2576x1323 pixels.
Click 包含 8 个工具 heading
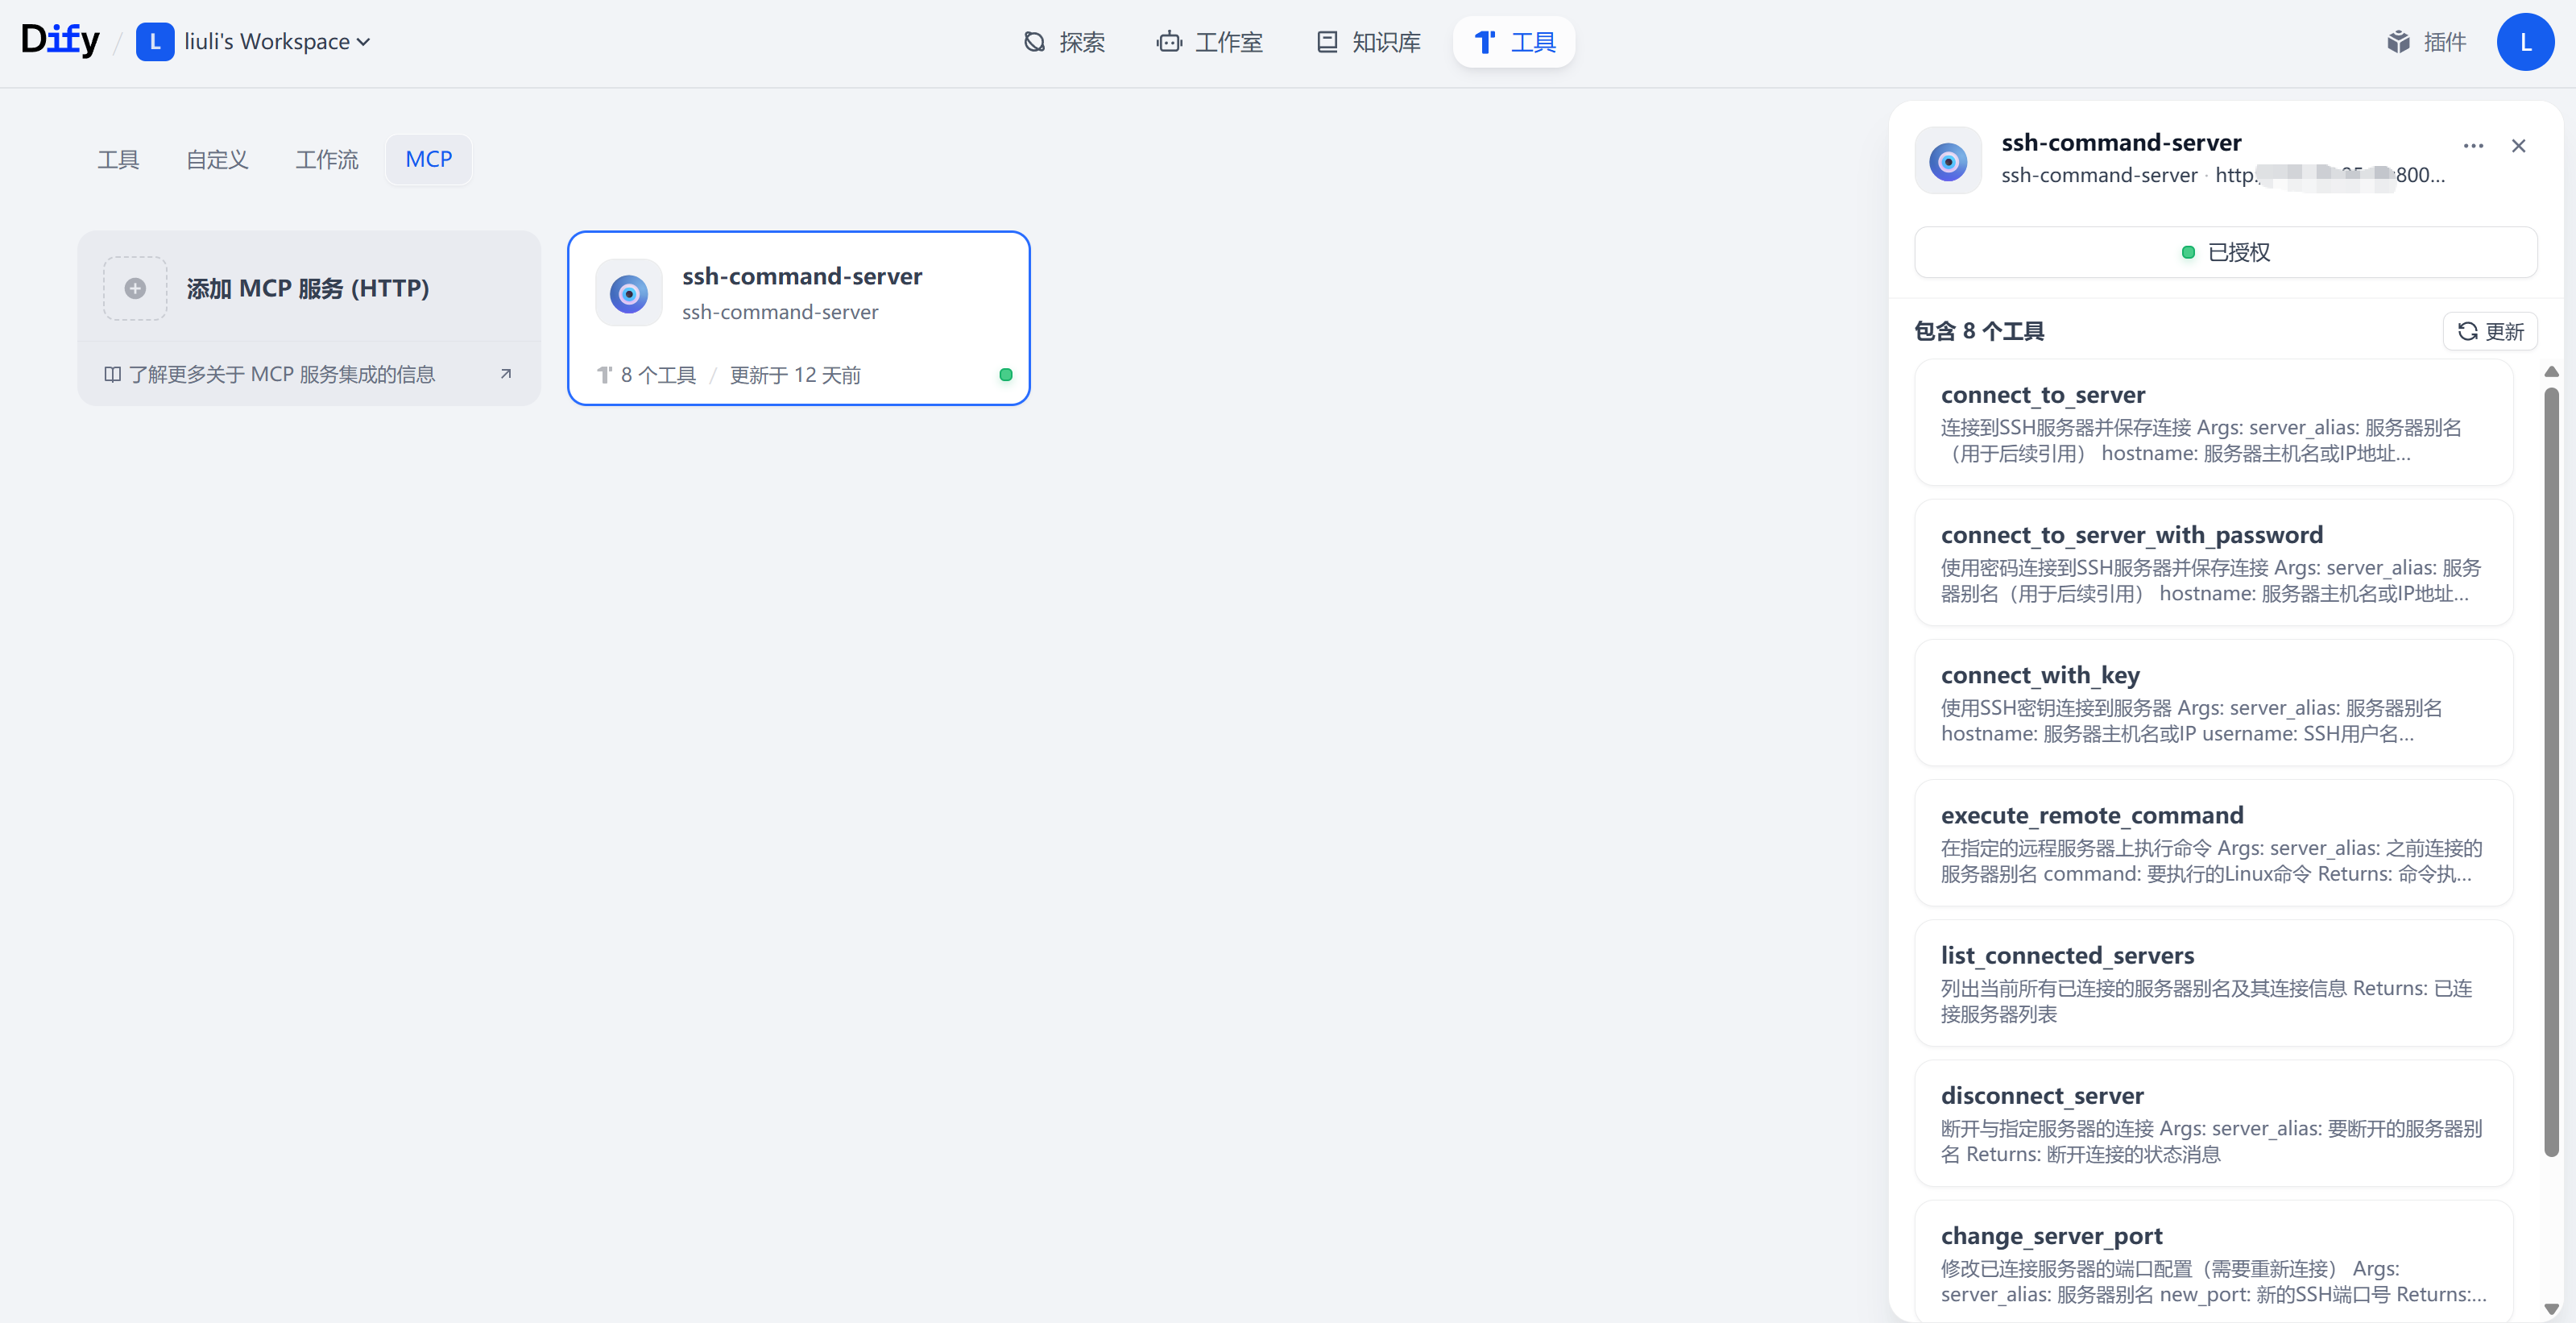1979,331
